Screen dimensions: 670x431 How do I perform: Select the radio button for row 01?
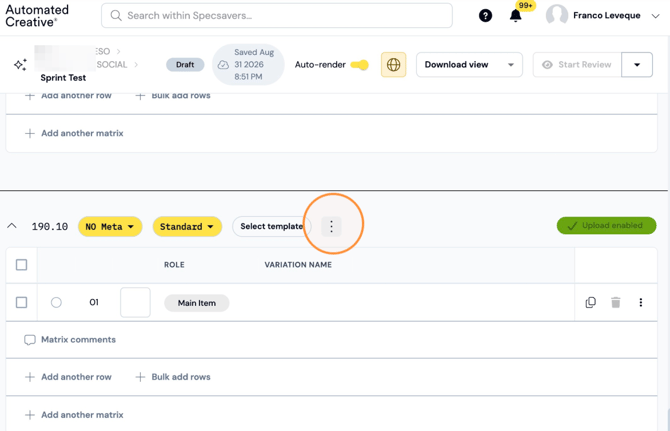tap(56, 302)
